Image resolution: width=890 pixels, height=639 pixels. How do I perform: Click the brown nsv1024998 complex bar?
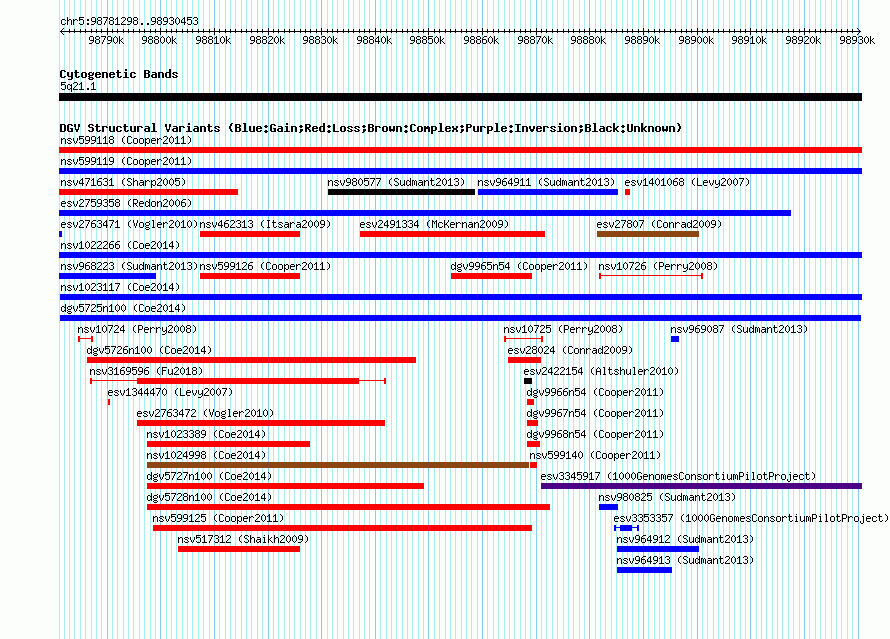[x=338, y=465]
